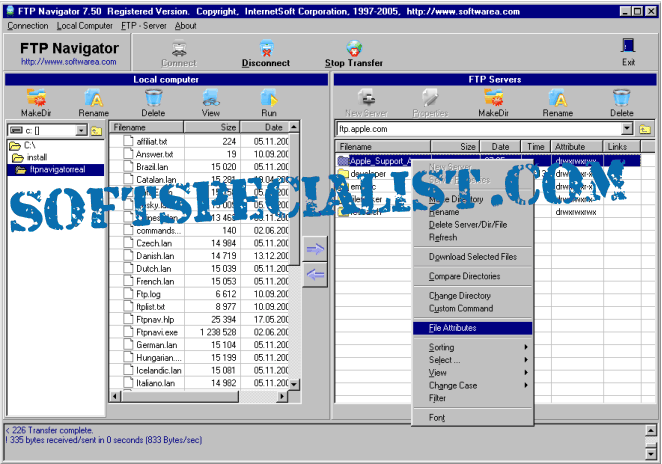Viewport: 662px width, 464px height.
Task: Click Delete icon in FTP Servers panel
Action: 621,97
